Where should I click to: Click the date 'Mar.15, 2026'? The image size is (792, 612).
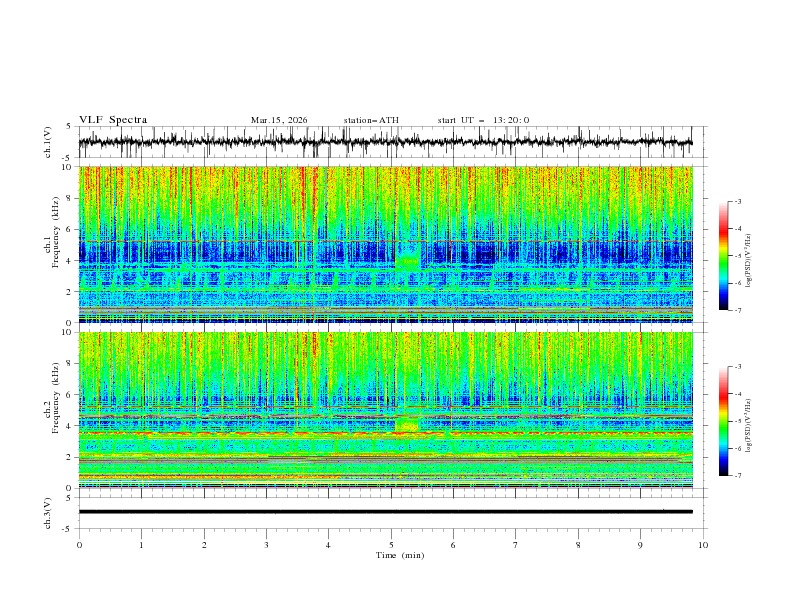click(279, 120)
